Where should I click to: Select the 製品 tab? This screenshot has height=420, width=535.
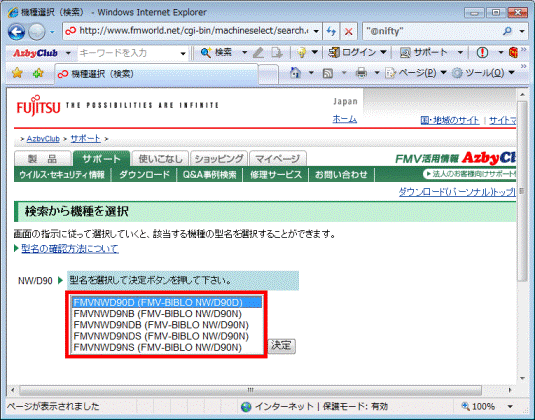pyautogui.click(x=42, y=159)
